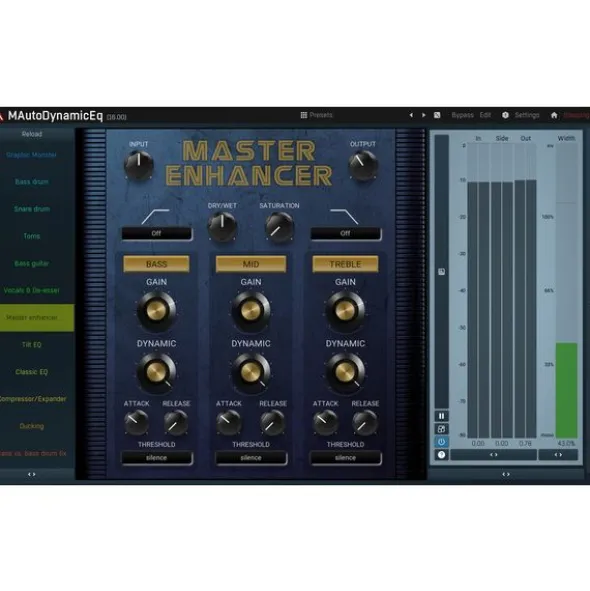Go to next preset with right arrow
This screenshot has width=590, height=591.
(424, 115)
